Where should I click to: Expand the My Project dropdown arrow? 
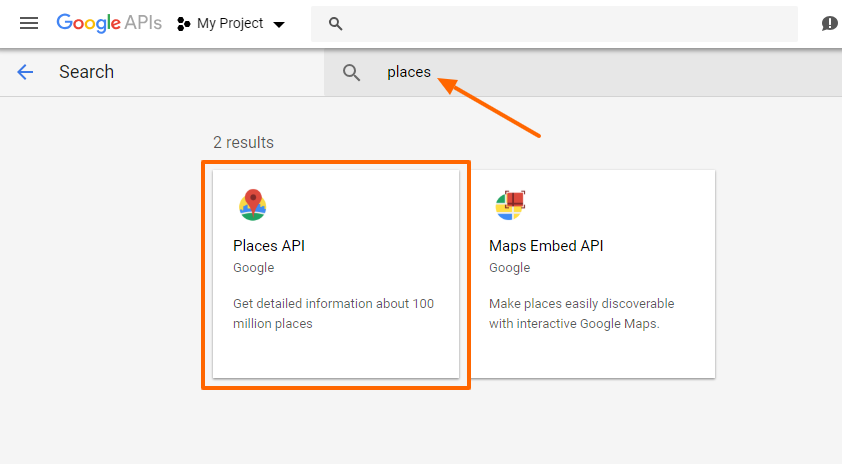(x=279, y=24)
